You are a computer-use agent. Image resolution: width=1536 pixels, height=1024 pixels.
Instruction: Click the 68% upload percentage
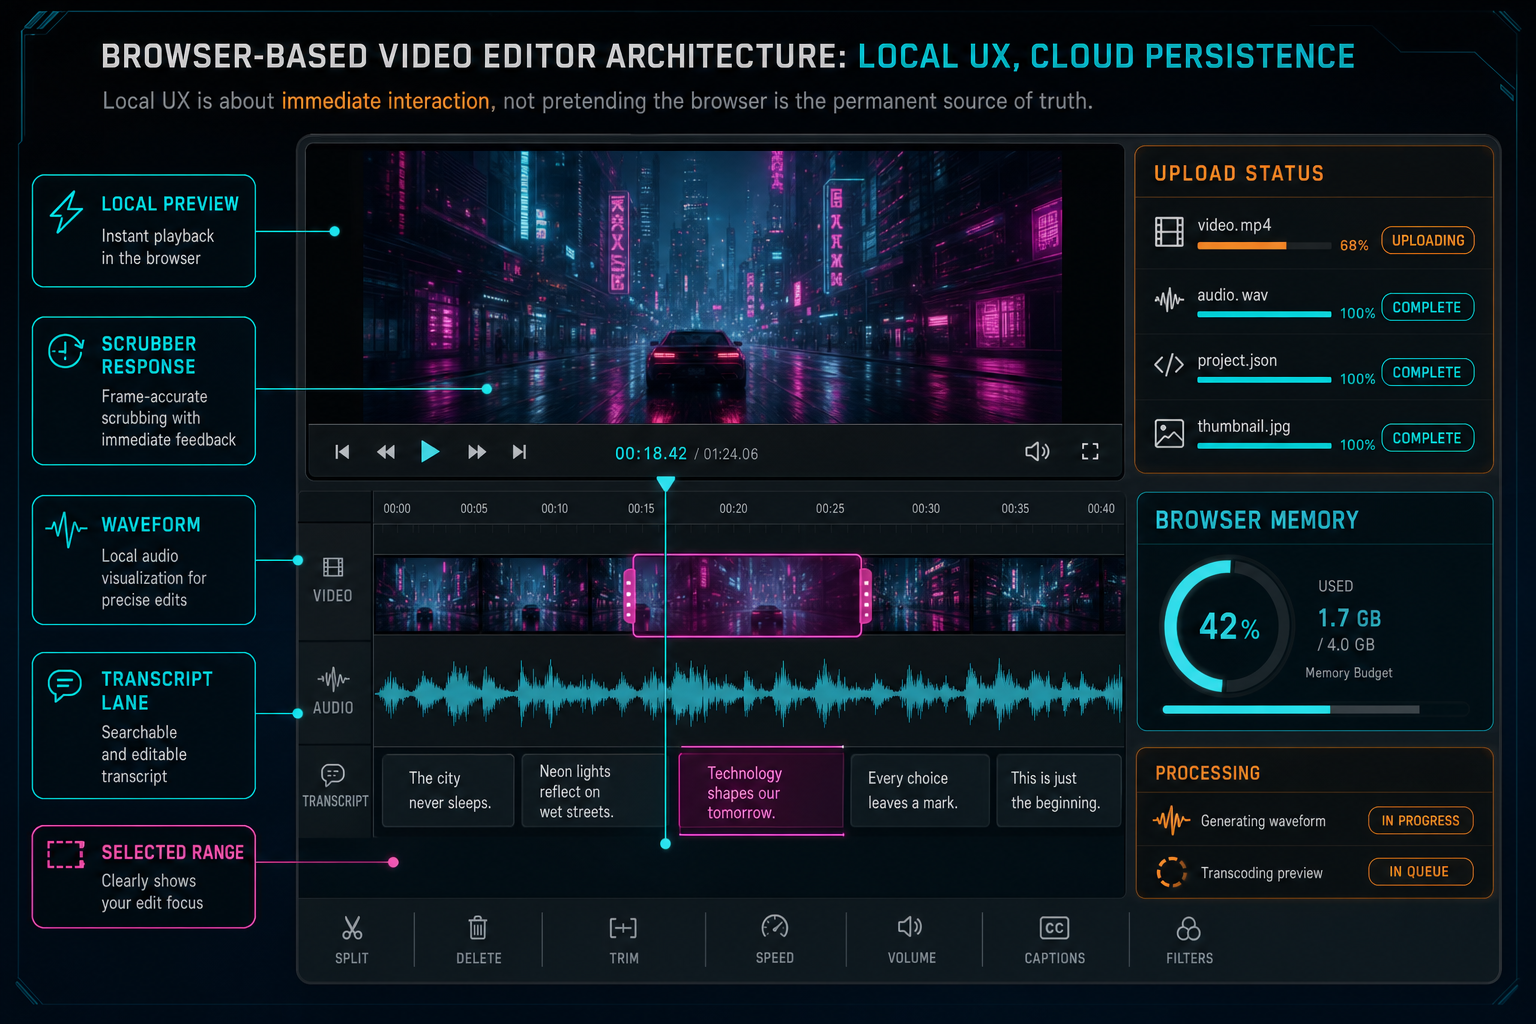click(1354, 245)
